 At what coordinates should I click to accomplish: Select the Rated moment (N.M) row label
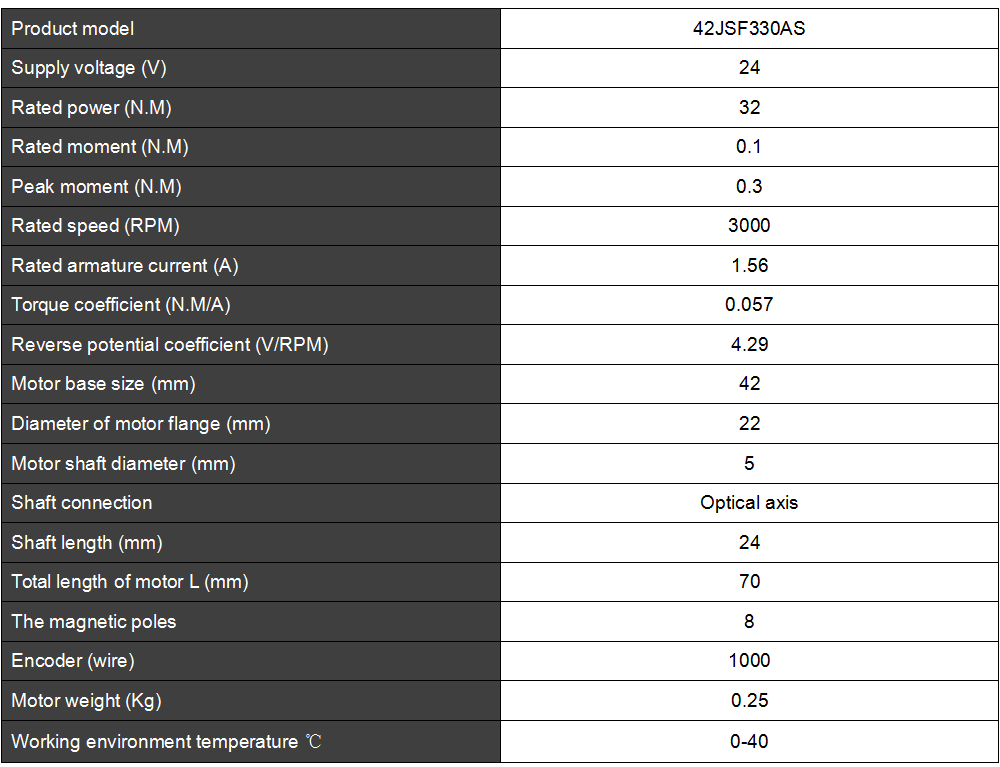click(x=99, y=147)
